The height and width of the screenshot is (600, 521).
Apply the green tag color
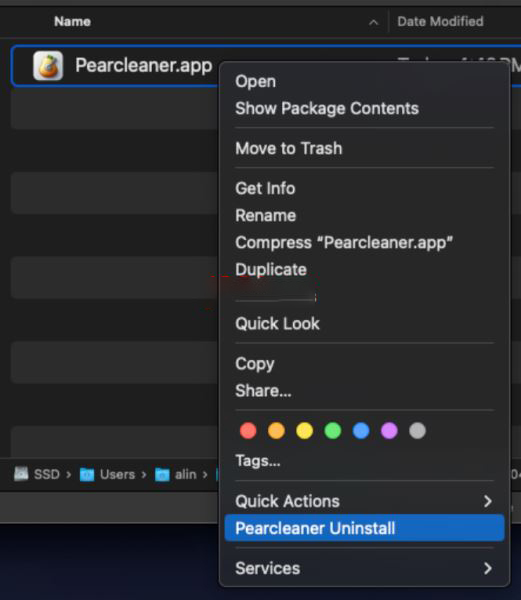[333, 431]
